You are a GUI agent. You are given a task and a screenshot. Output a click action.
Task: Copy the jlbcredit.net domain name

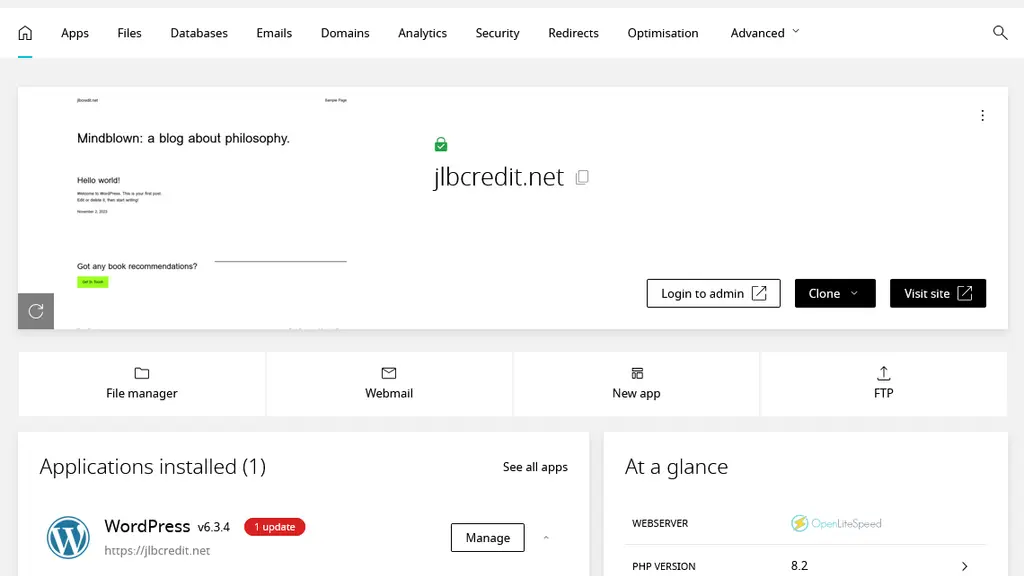click(x=582, y=178)
